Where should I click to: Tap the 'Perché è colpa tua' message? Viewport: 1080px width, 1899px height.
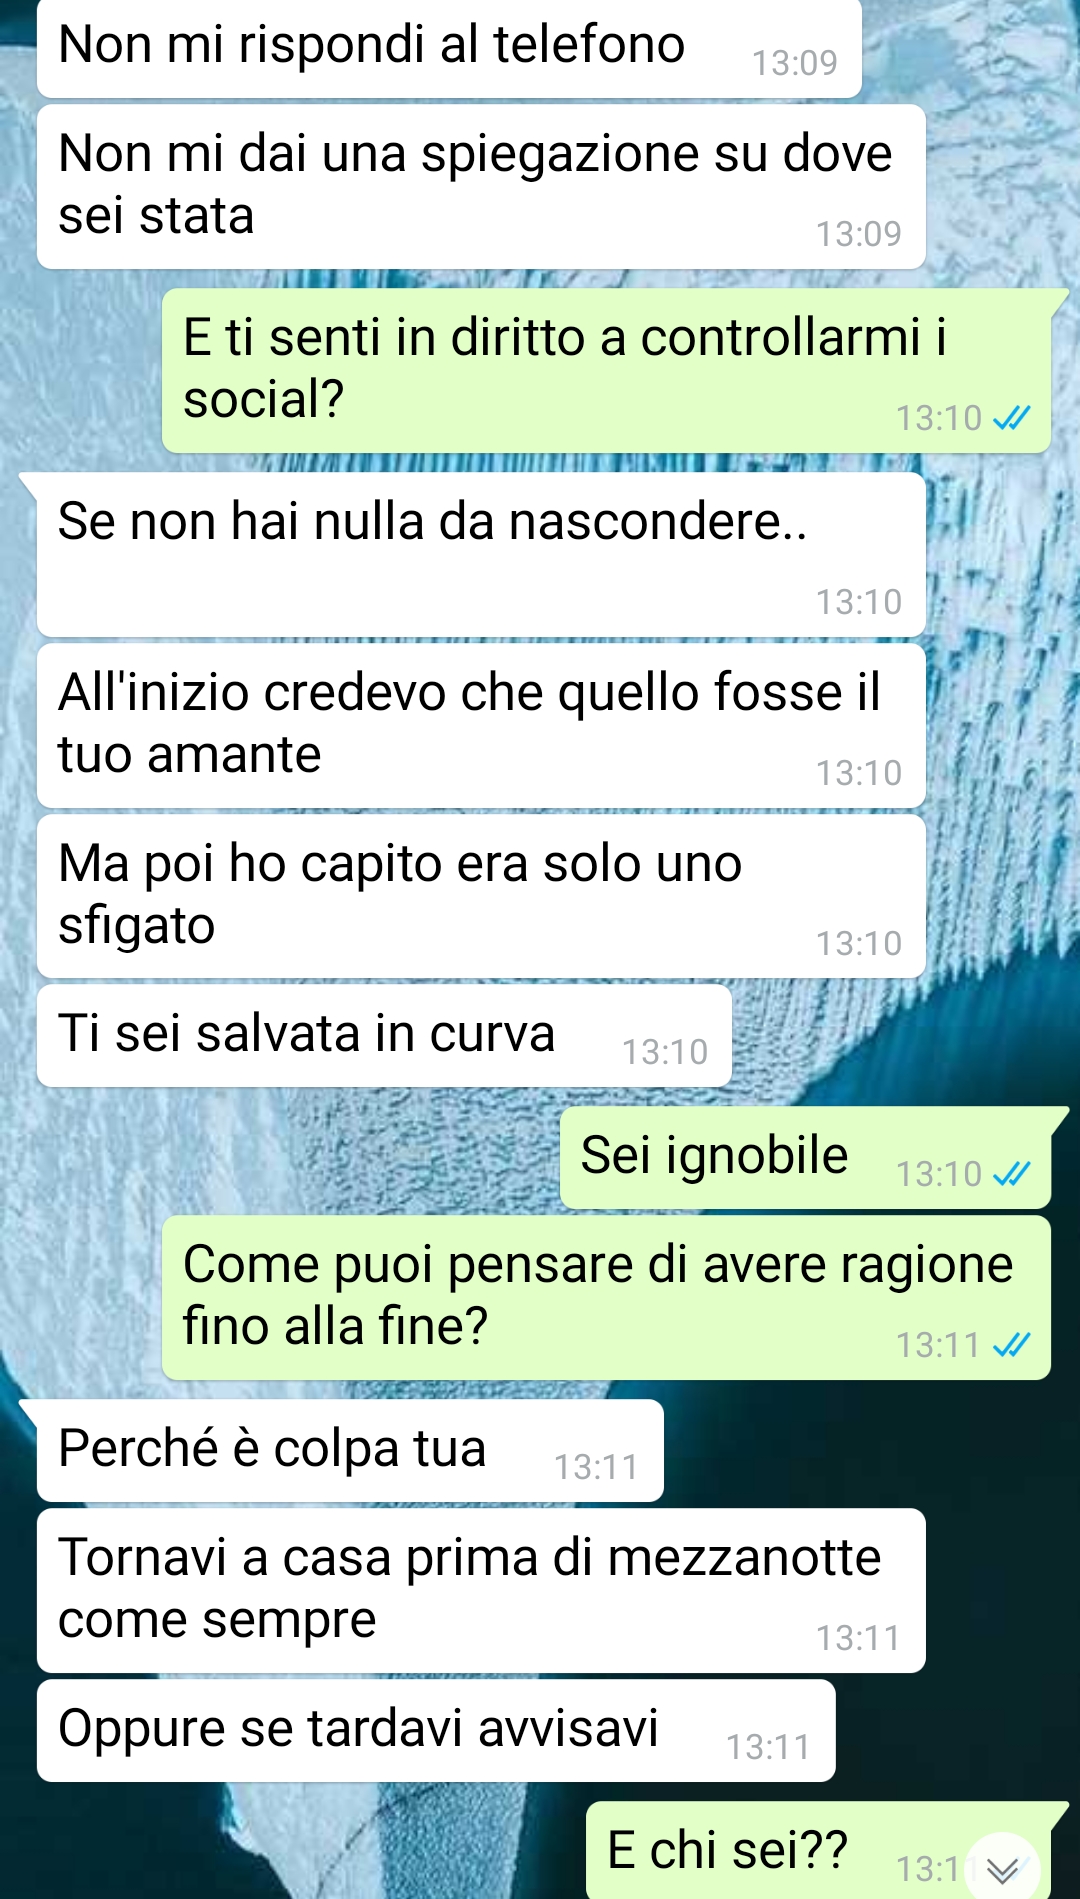coord(350,1450)
